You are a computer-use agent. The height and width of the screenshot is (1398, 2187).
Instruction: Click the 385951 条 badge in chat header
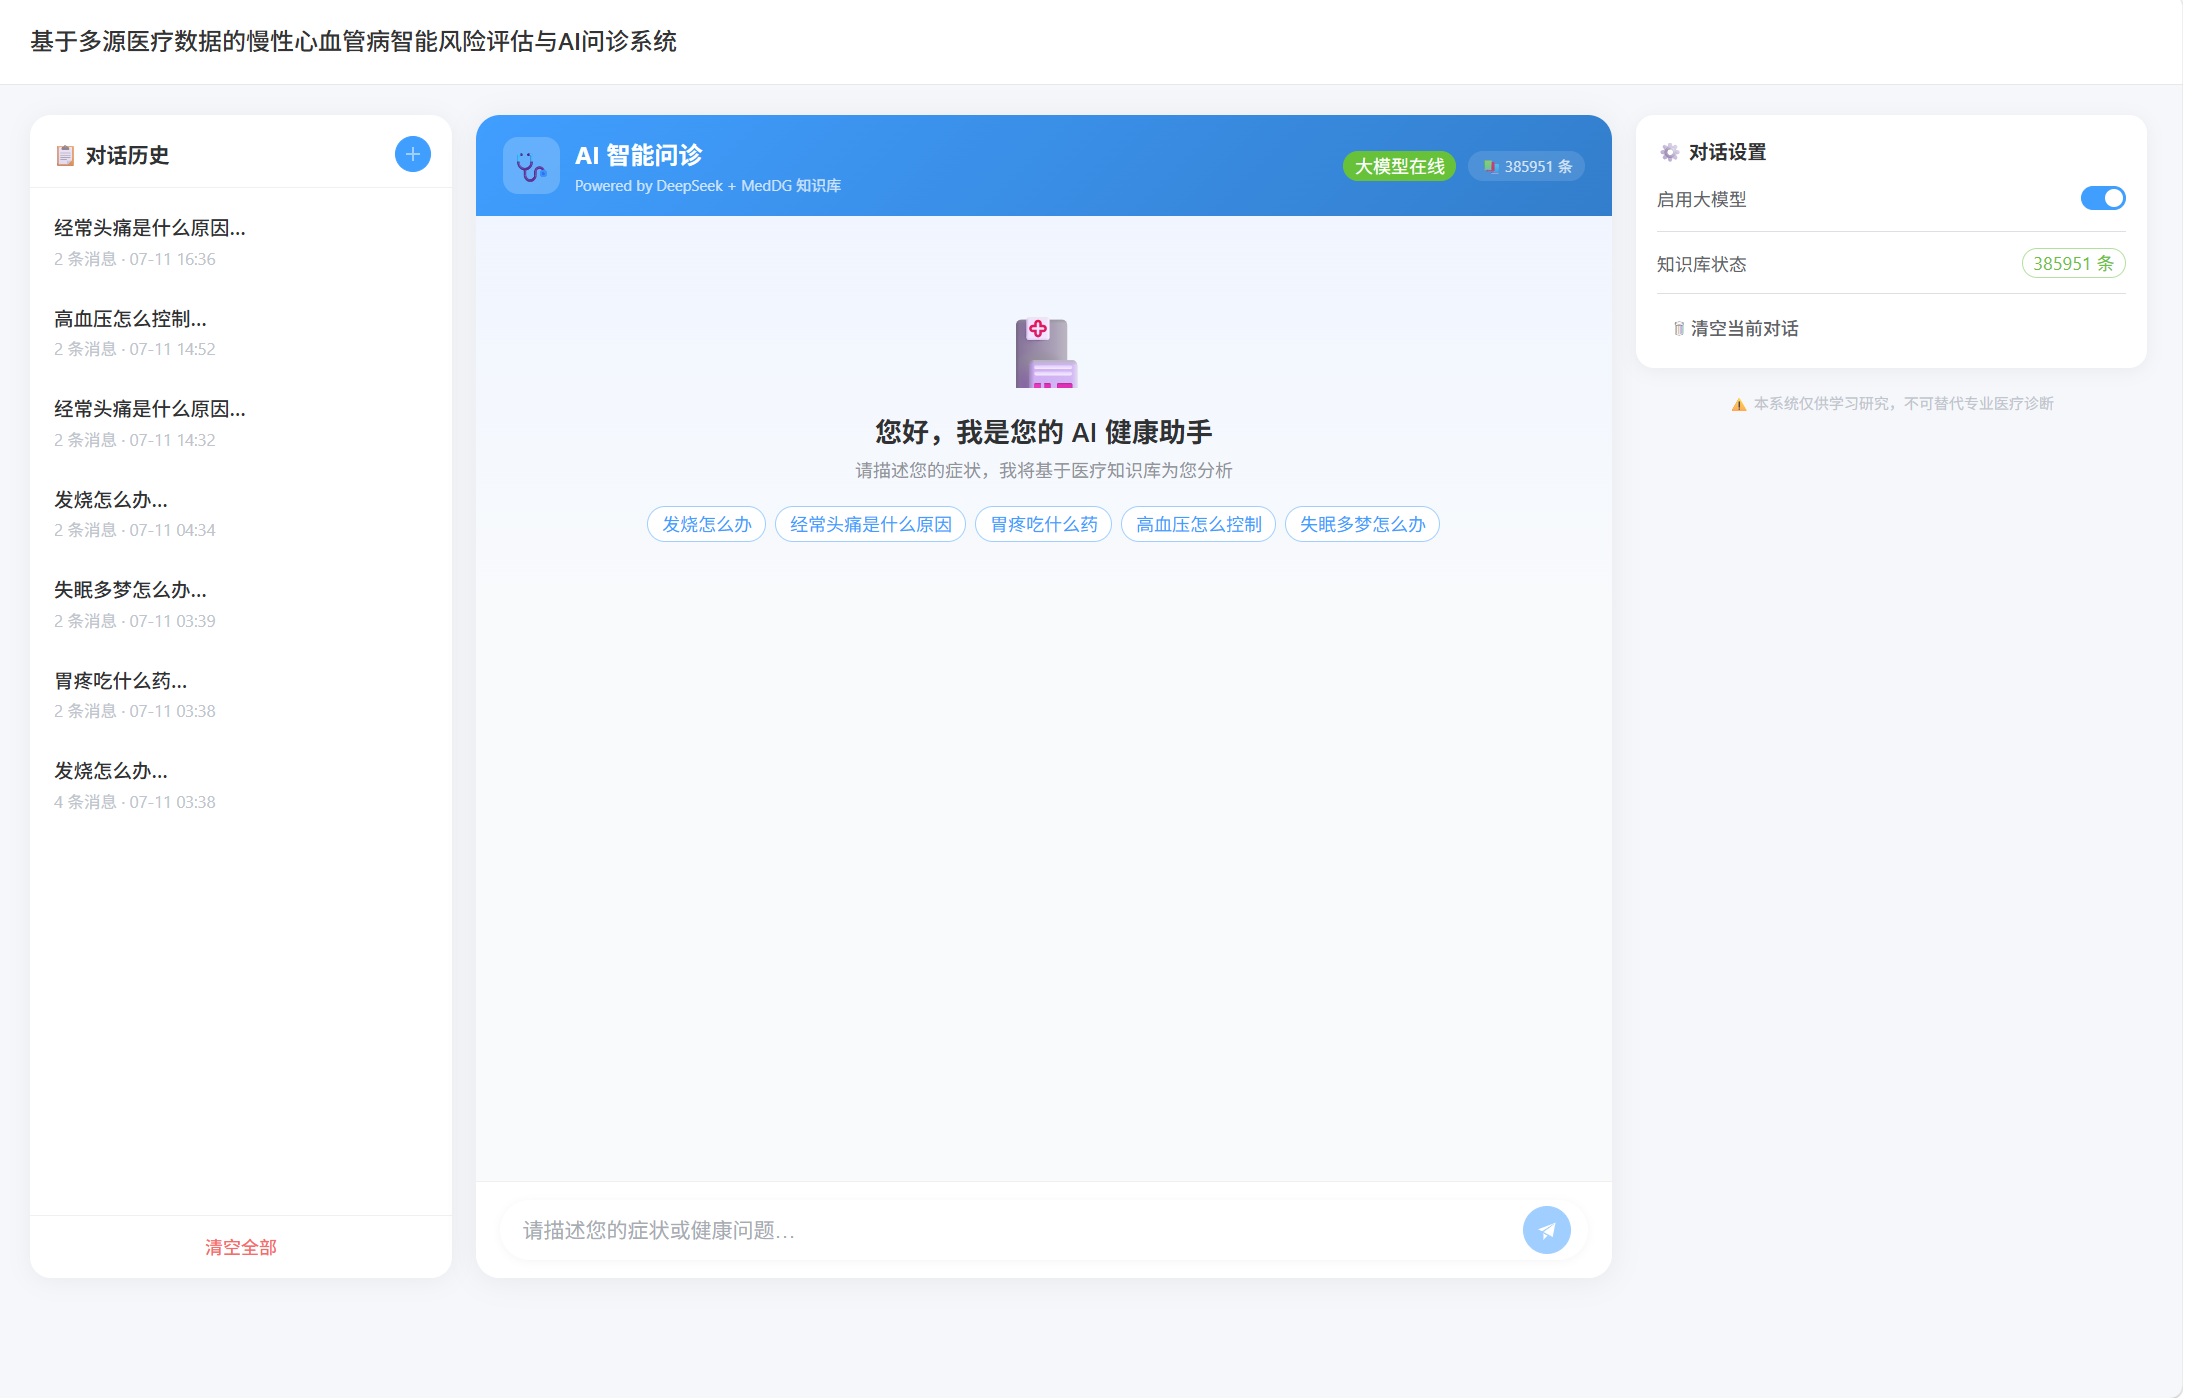click(1527, 166)
